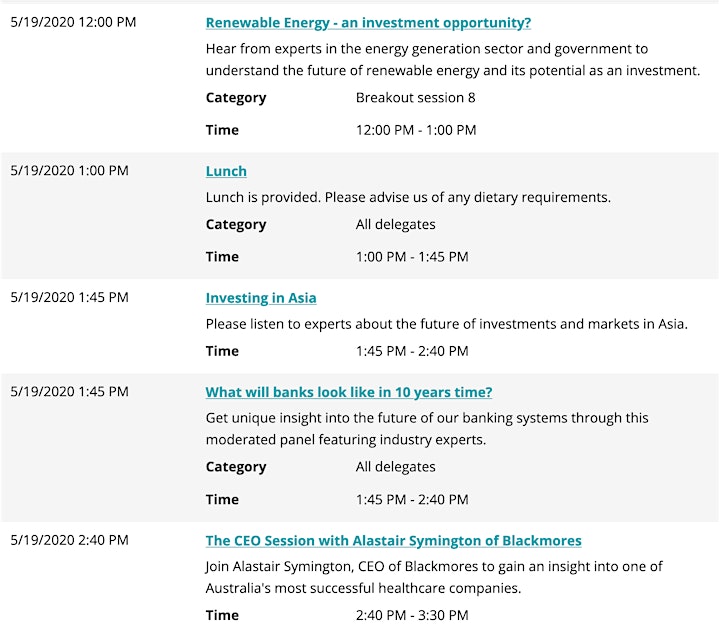Screen dimensions: 720x638
Task: Select the 5/19/2020 12:00 PM date cell
Action: click(73, 22)
